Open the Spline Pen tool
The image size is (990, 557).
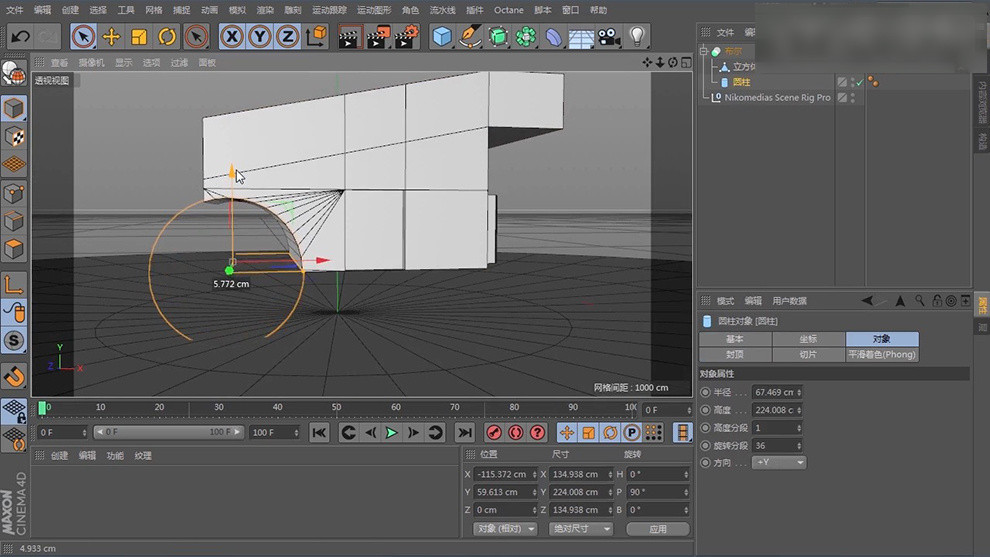pos(470,37)
